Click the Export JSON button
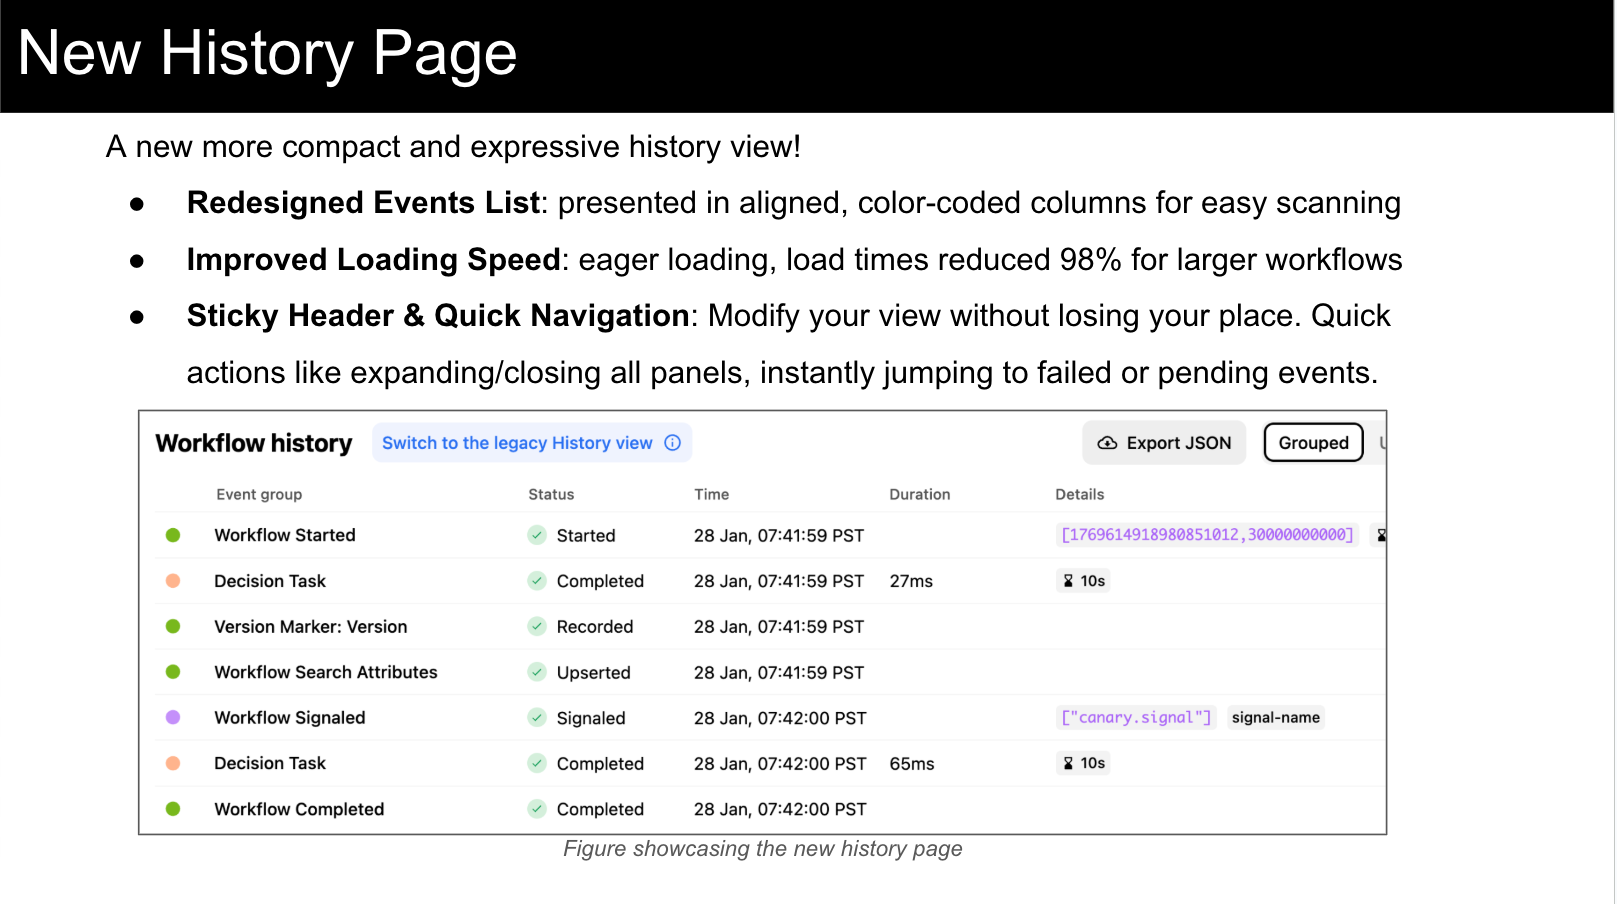The width and height of the screenshot is (1617, 904). [1163, 443]
